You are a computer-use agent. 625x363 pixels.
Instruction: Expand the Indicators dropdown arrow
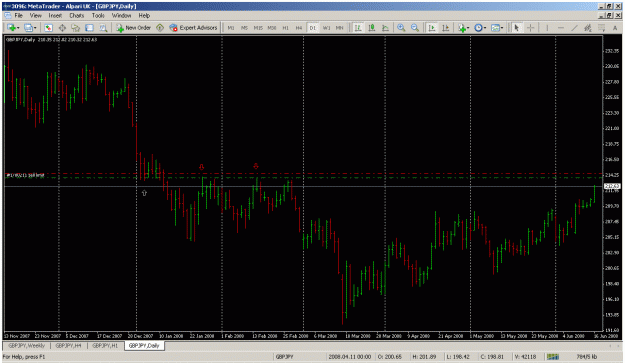pyautogui.click(x=468, y=27)
